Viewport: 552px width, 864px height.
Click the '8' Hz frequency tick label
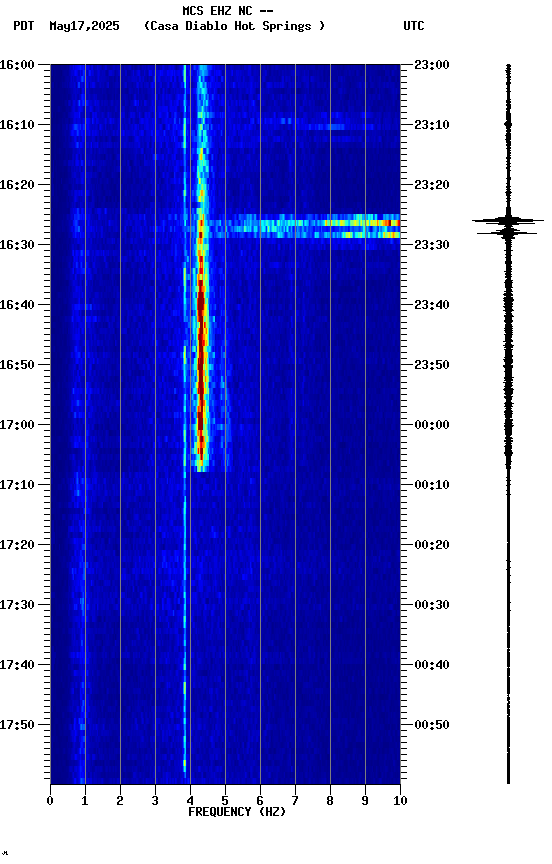click(330, 801)
